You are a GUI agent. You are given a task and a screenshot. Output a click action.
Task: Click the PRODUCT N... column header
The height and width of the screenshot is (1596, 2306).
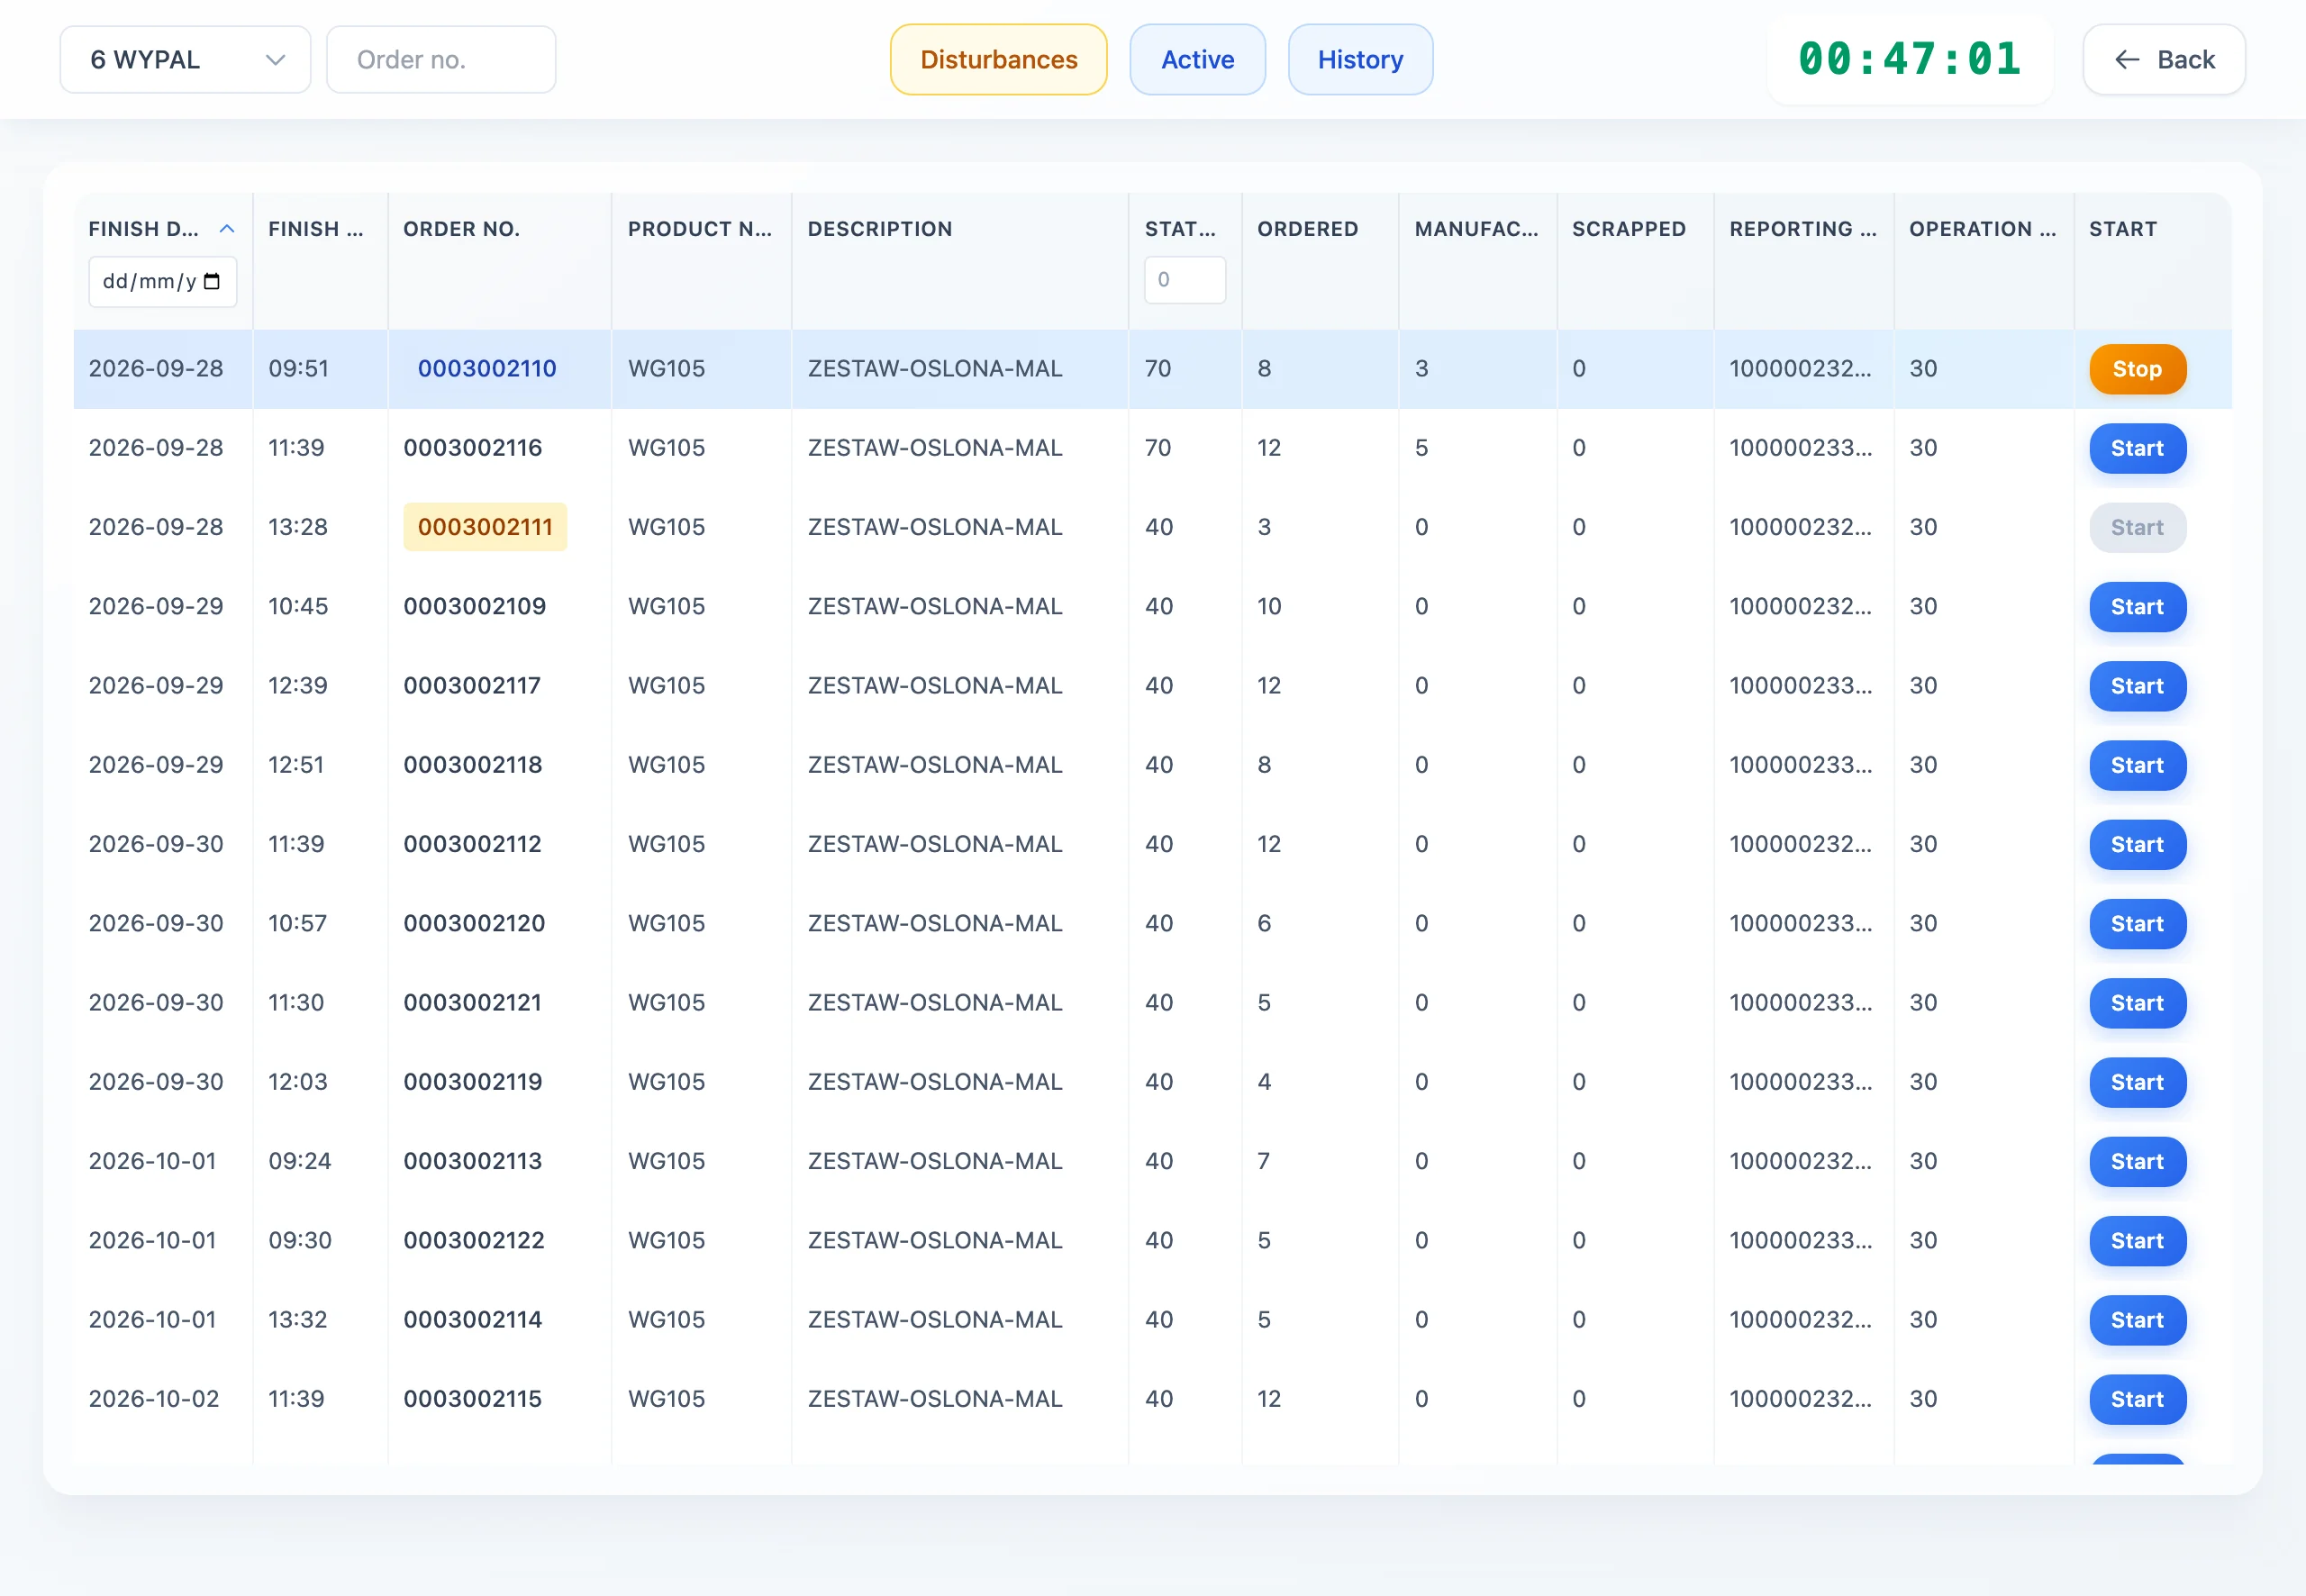(699, 229)
